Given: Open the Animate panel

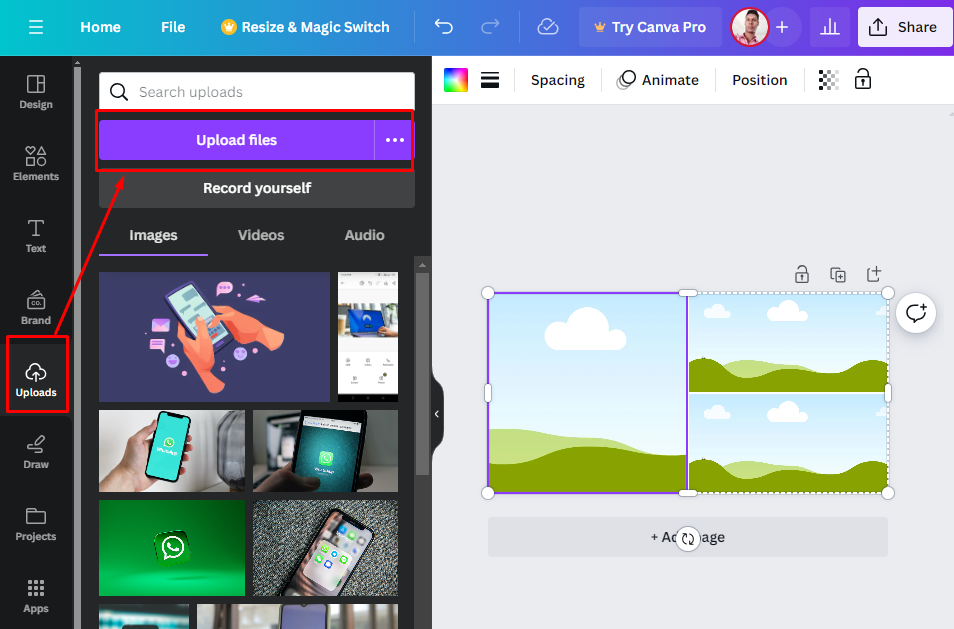Looking at the screenshot, I should (658, 80).
